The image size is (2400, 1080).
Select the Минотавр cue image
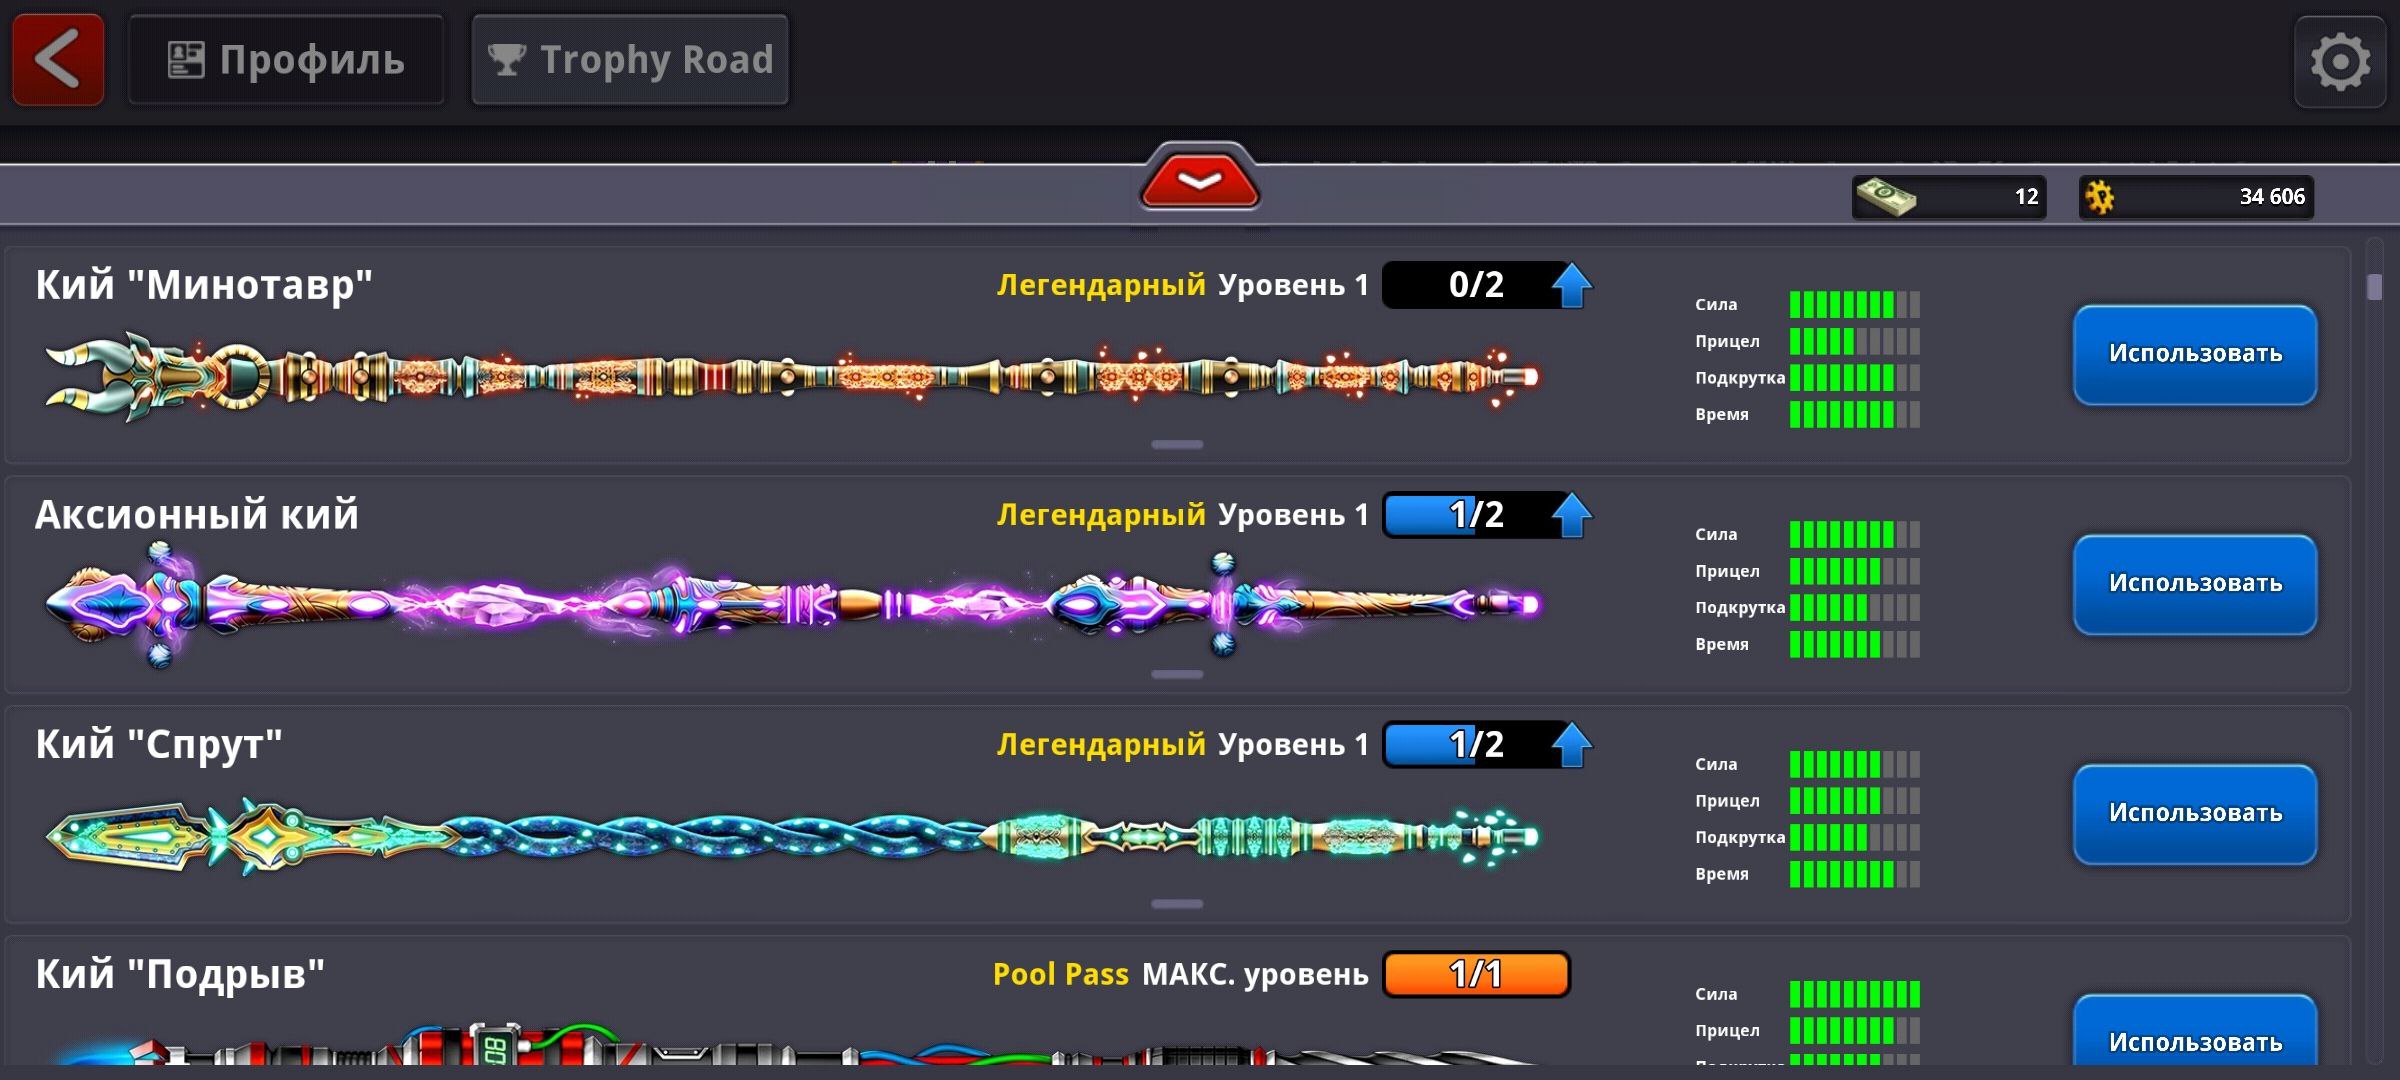click(x=792, y=377)
